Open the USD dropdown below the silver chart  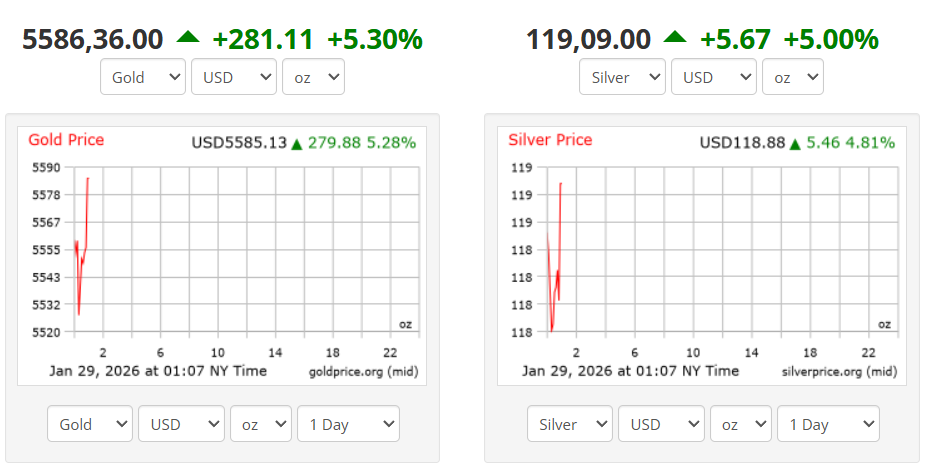click(664, 424)
